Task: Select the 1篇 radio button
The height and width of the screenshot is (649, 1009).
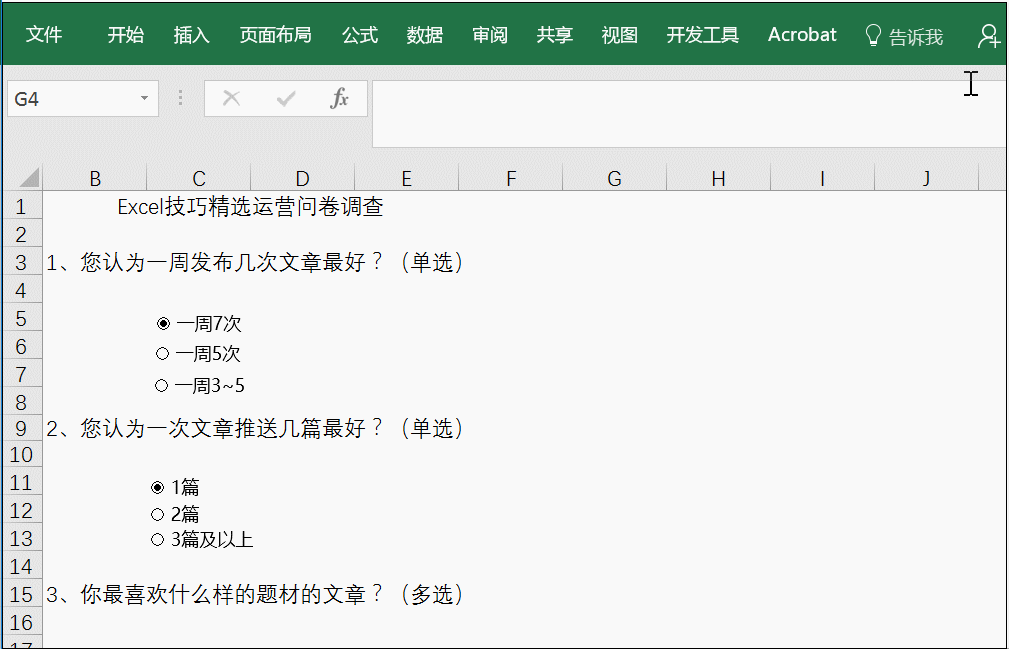Action: pos(158,488)
